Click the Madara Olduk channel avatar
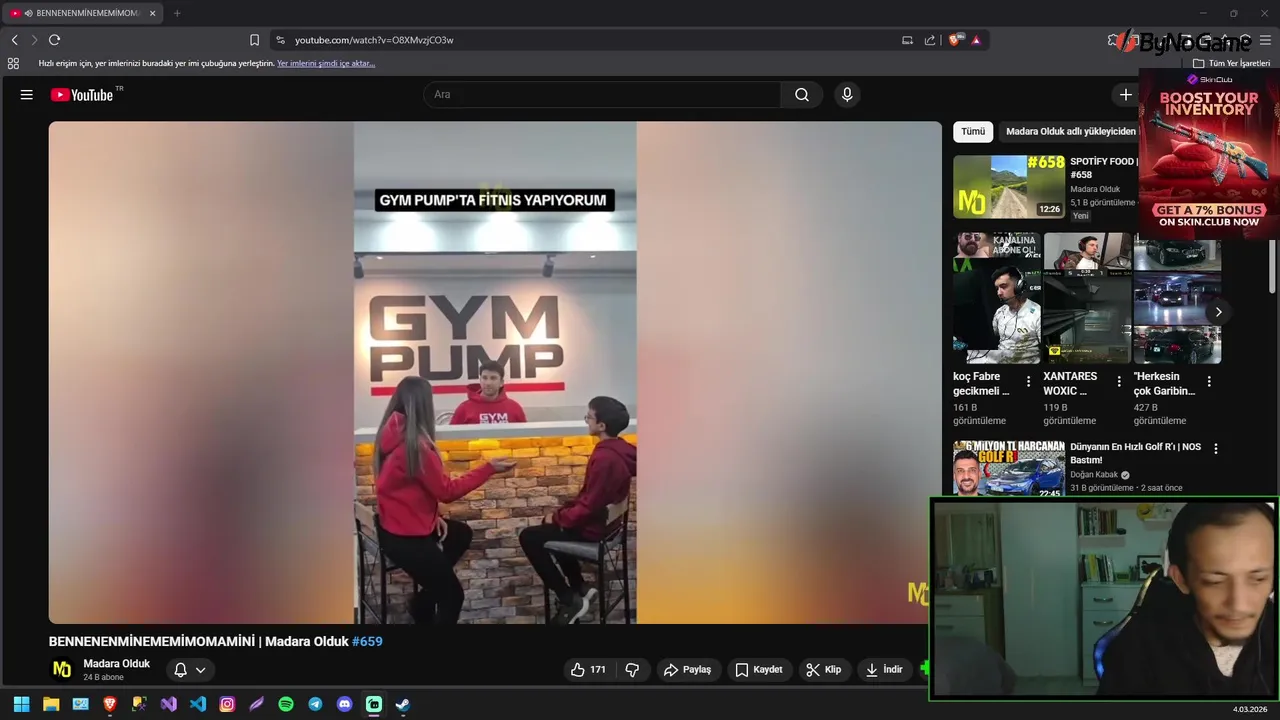The height and width of the screenshot is (720, 1280). pyautogui.click(x=62, y=670)
